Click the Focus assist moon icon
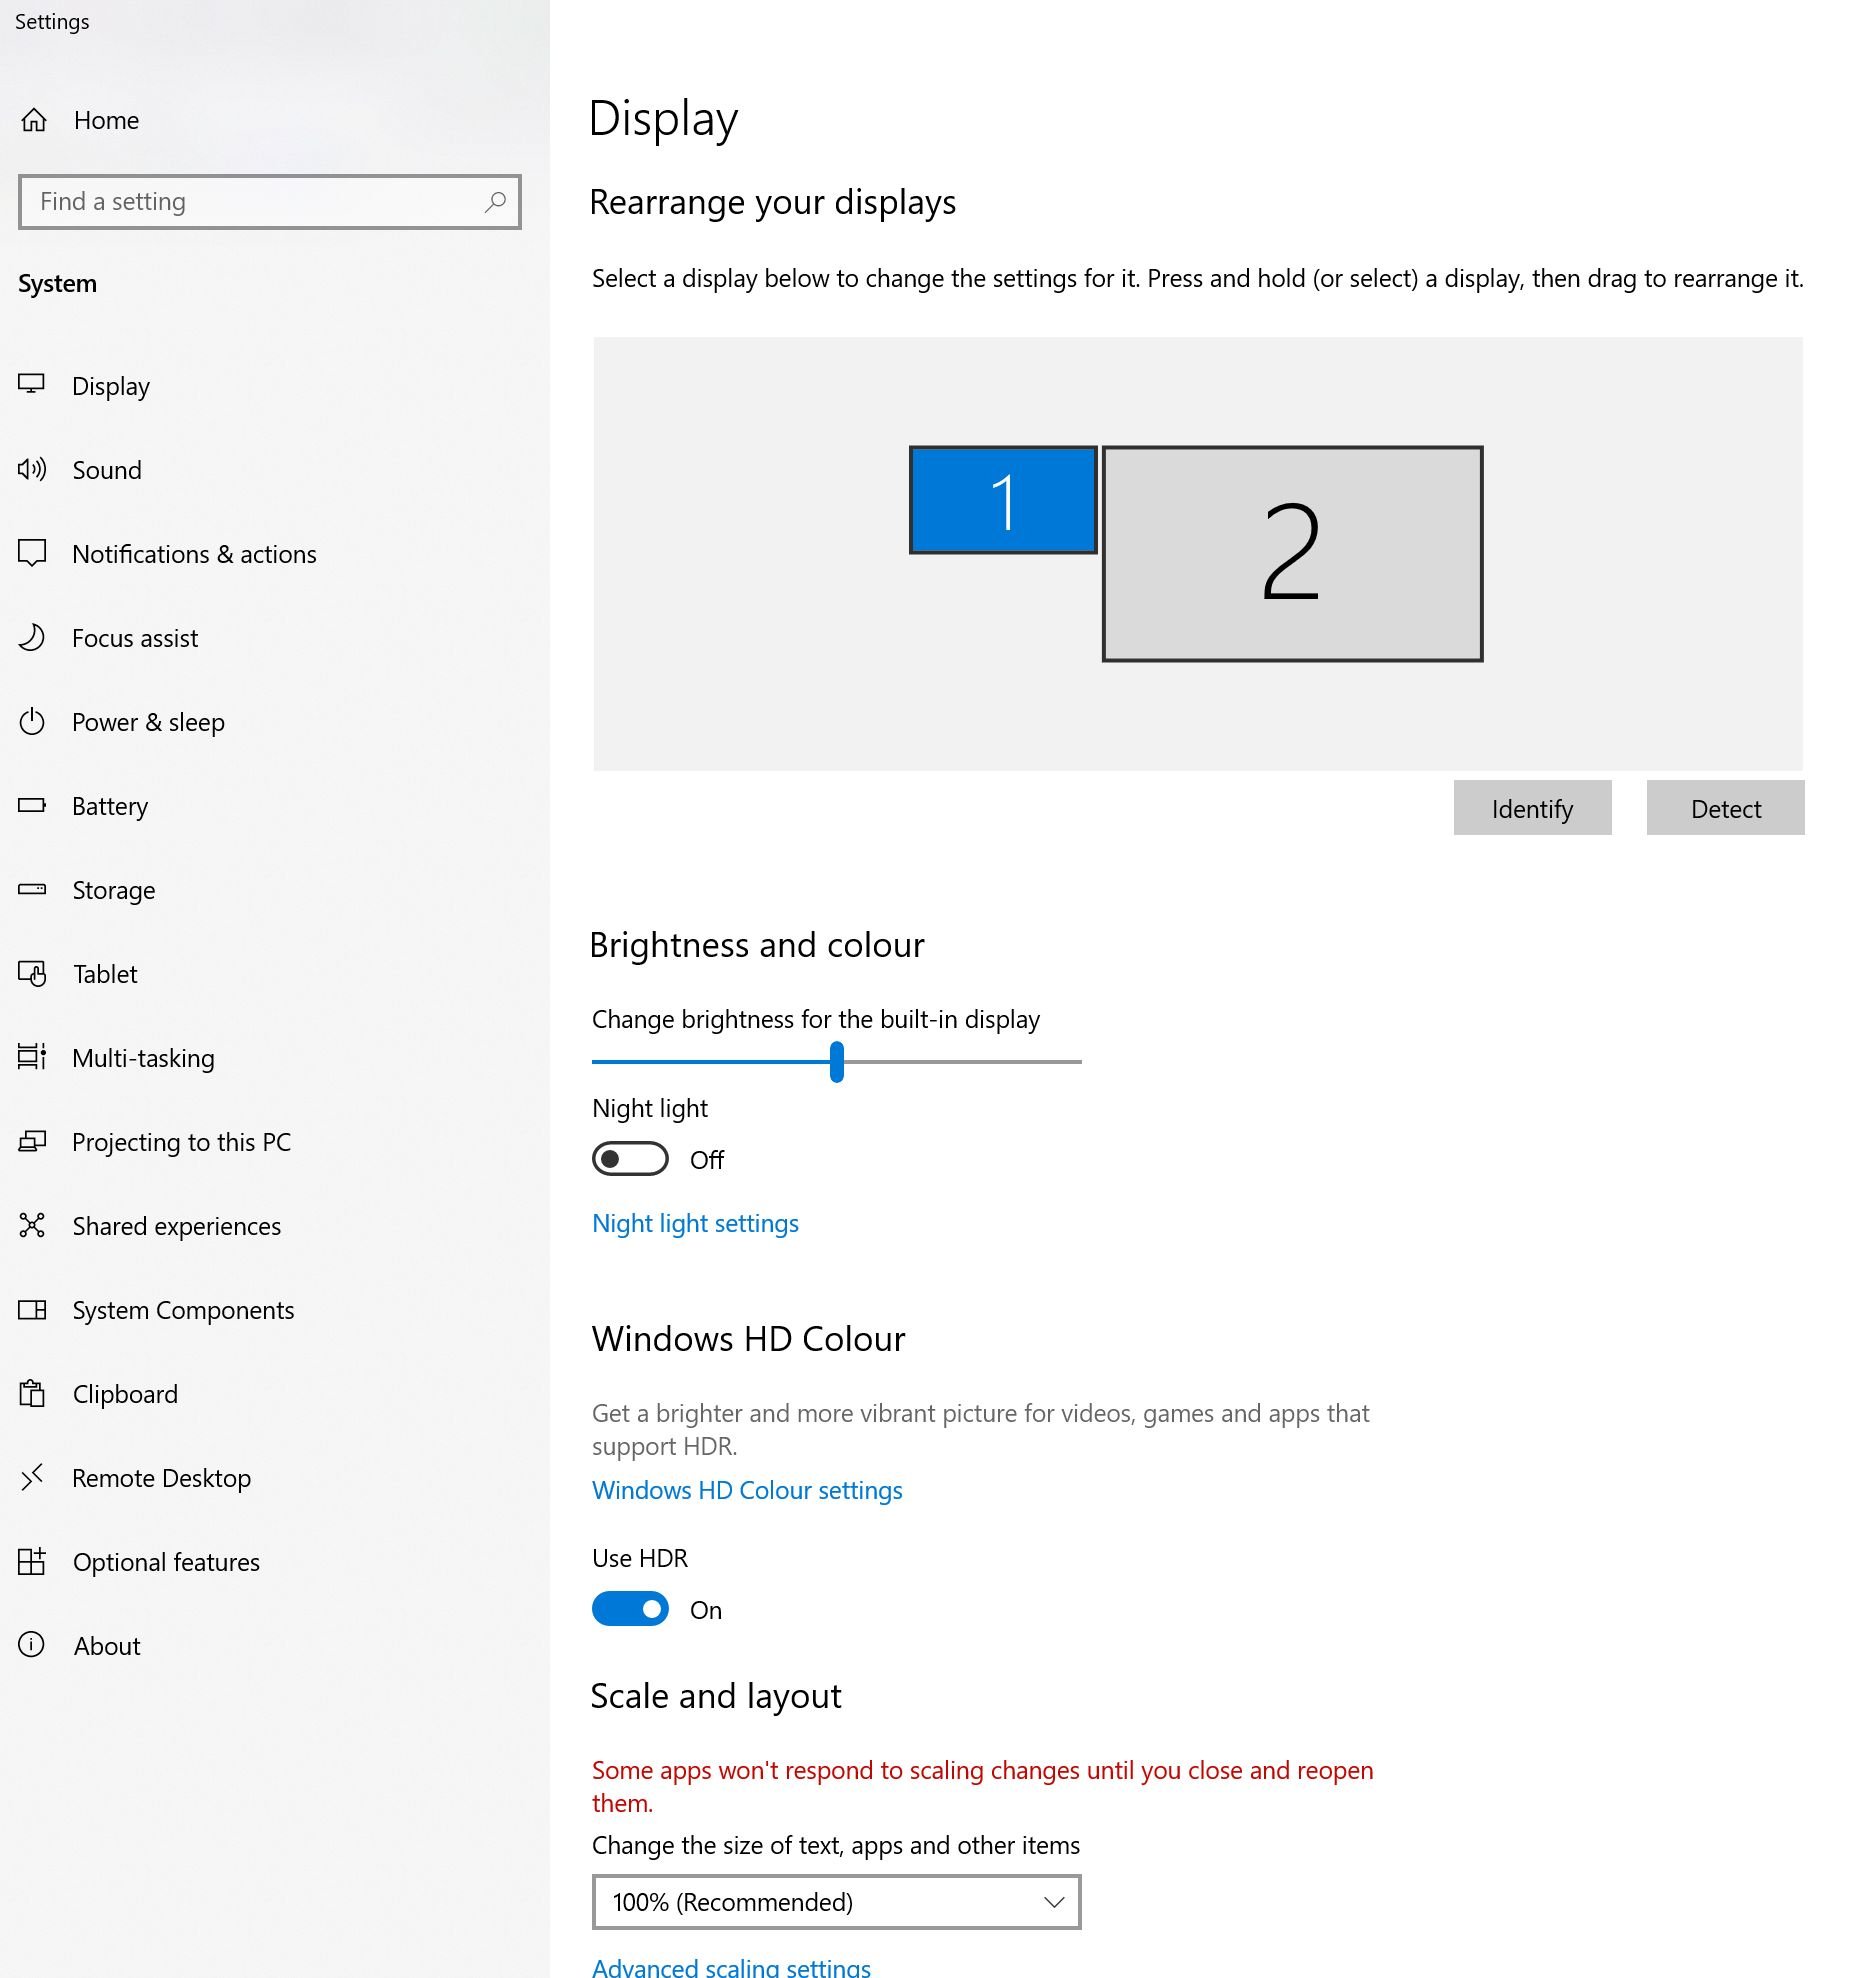 32,637
